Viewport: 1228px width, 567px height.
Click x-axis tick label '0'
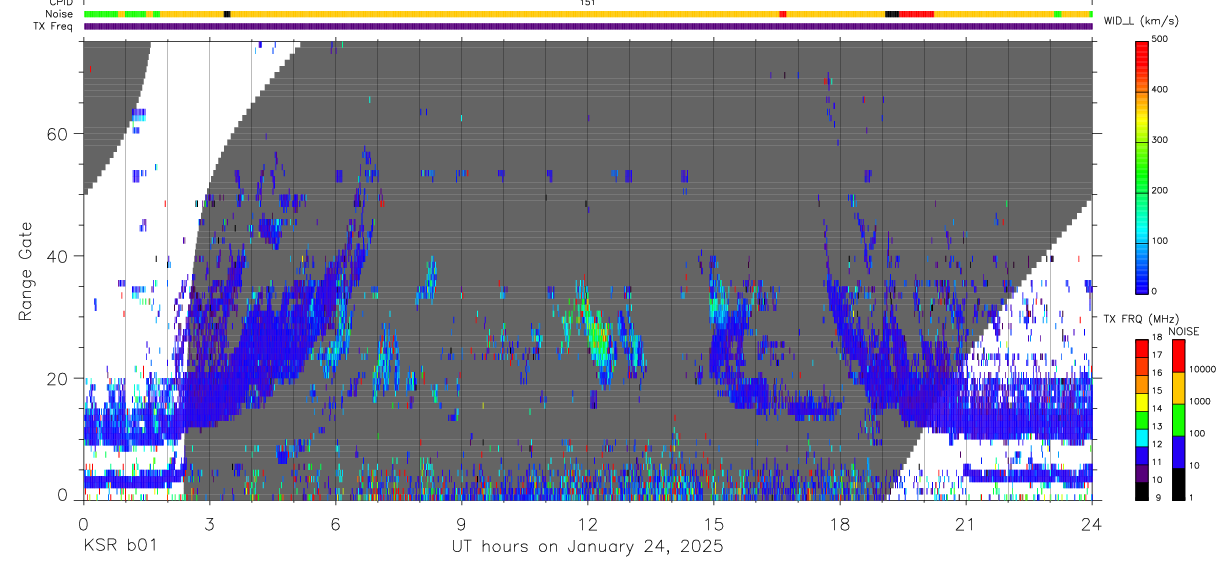(x=83, y=525)
